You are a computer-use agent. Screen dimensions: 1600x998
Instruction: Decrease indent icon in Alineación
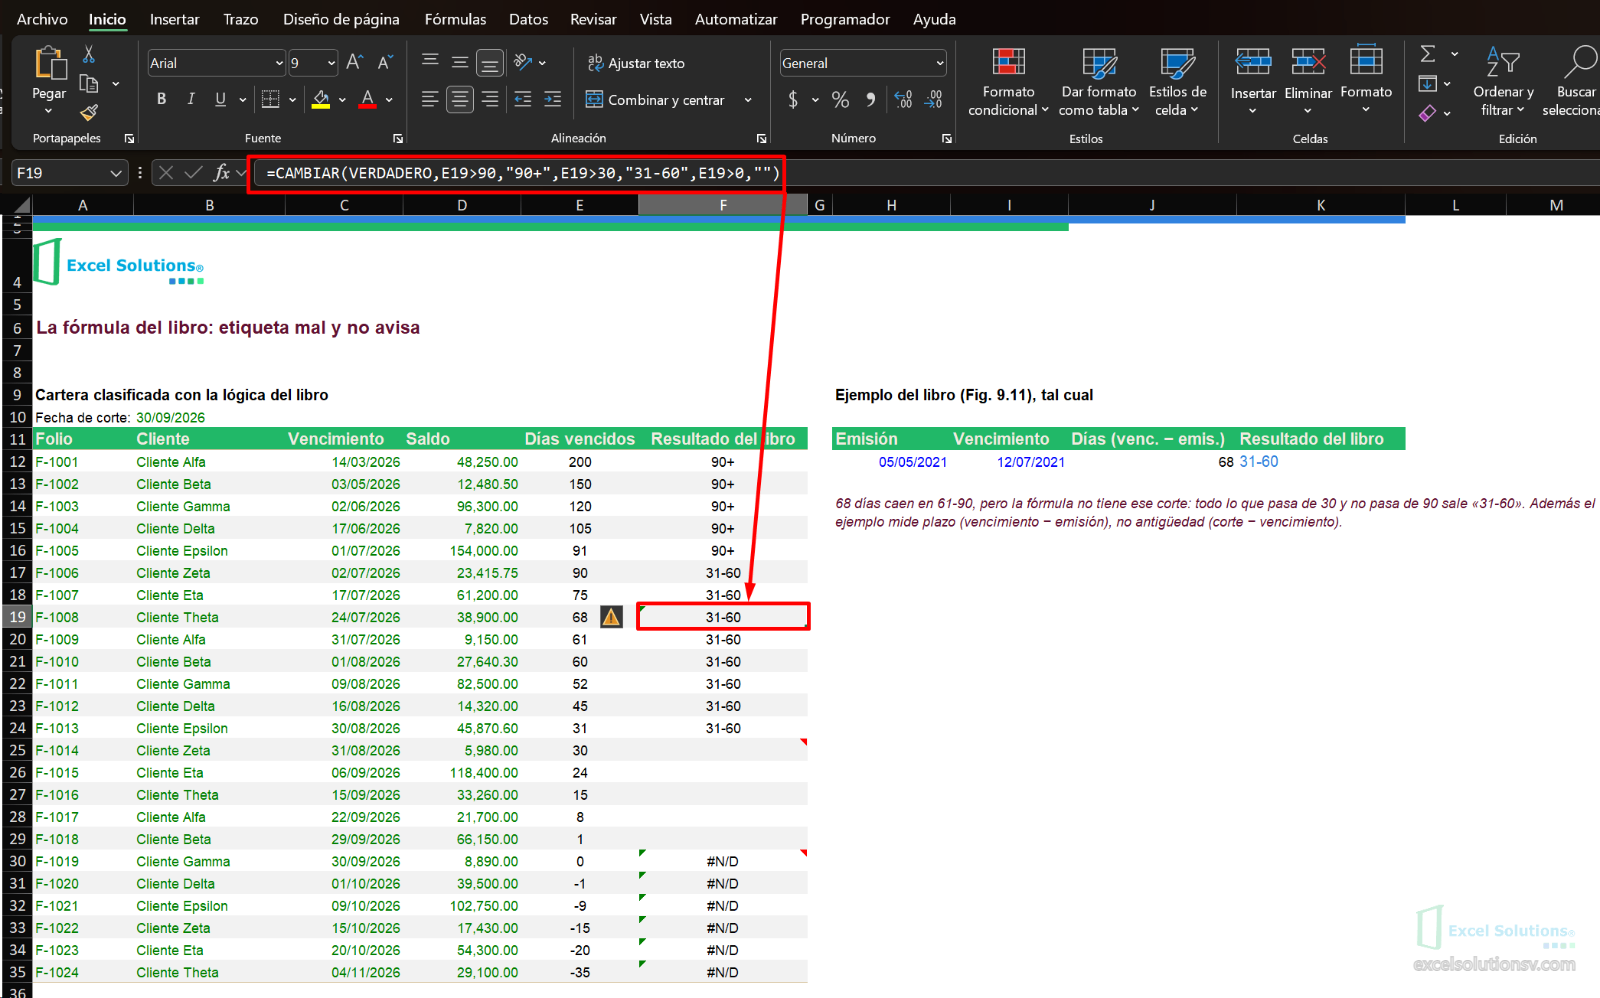[522, 99]
